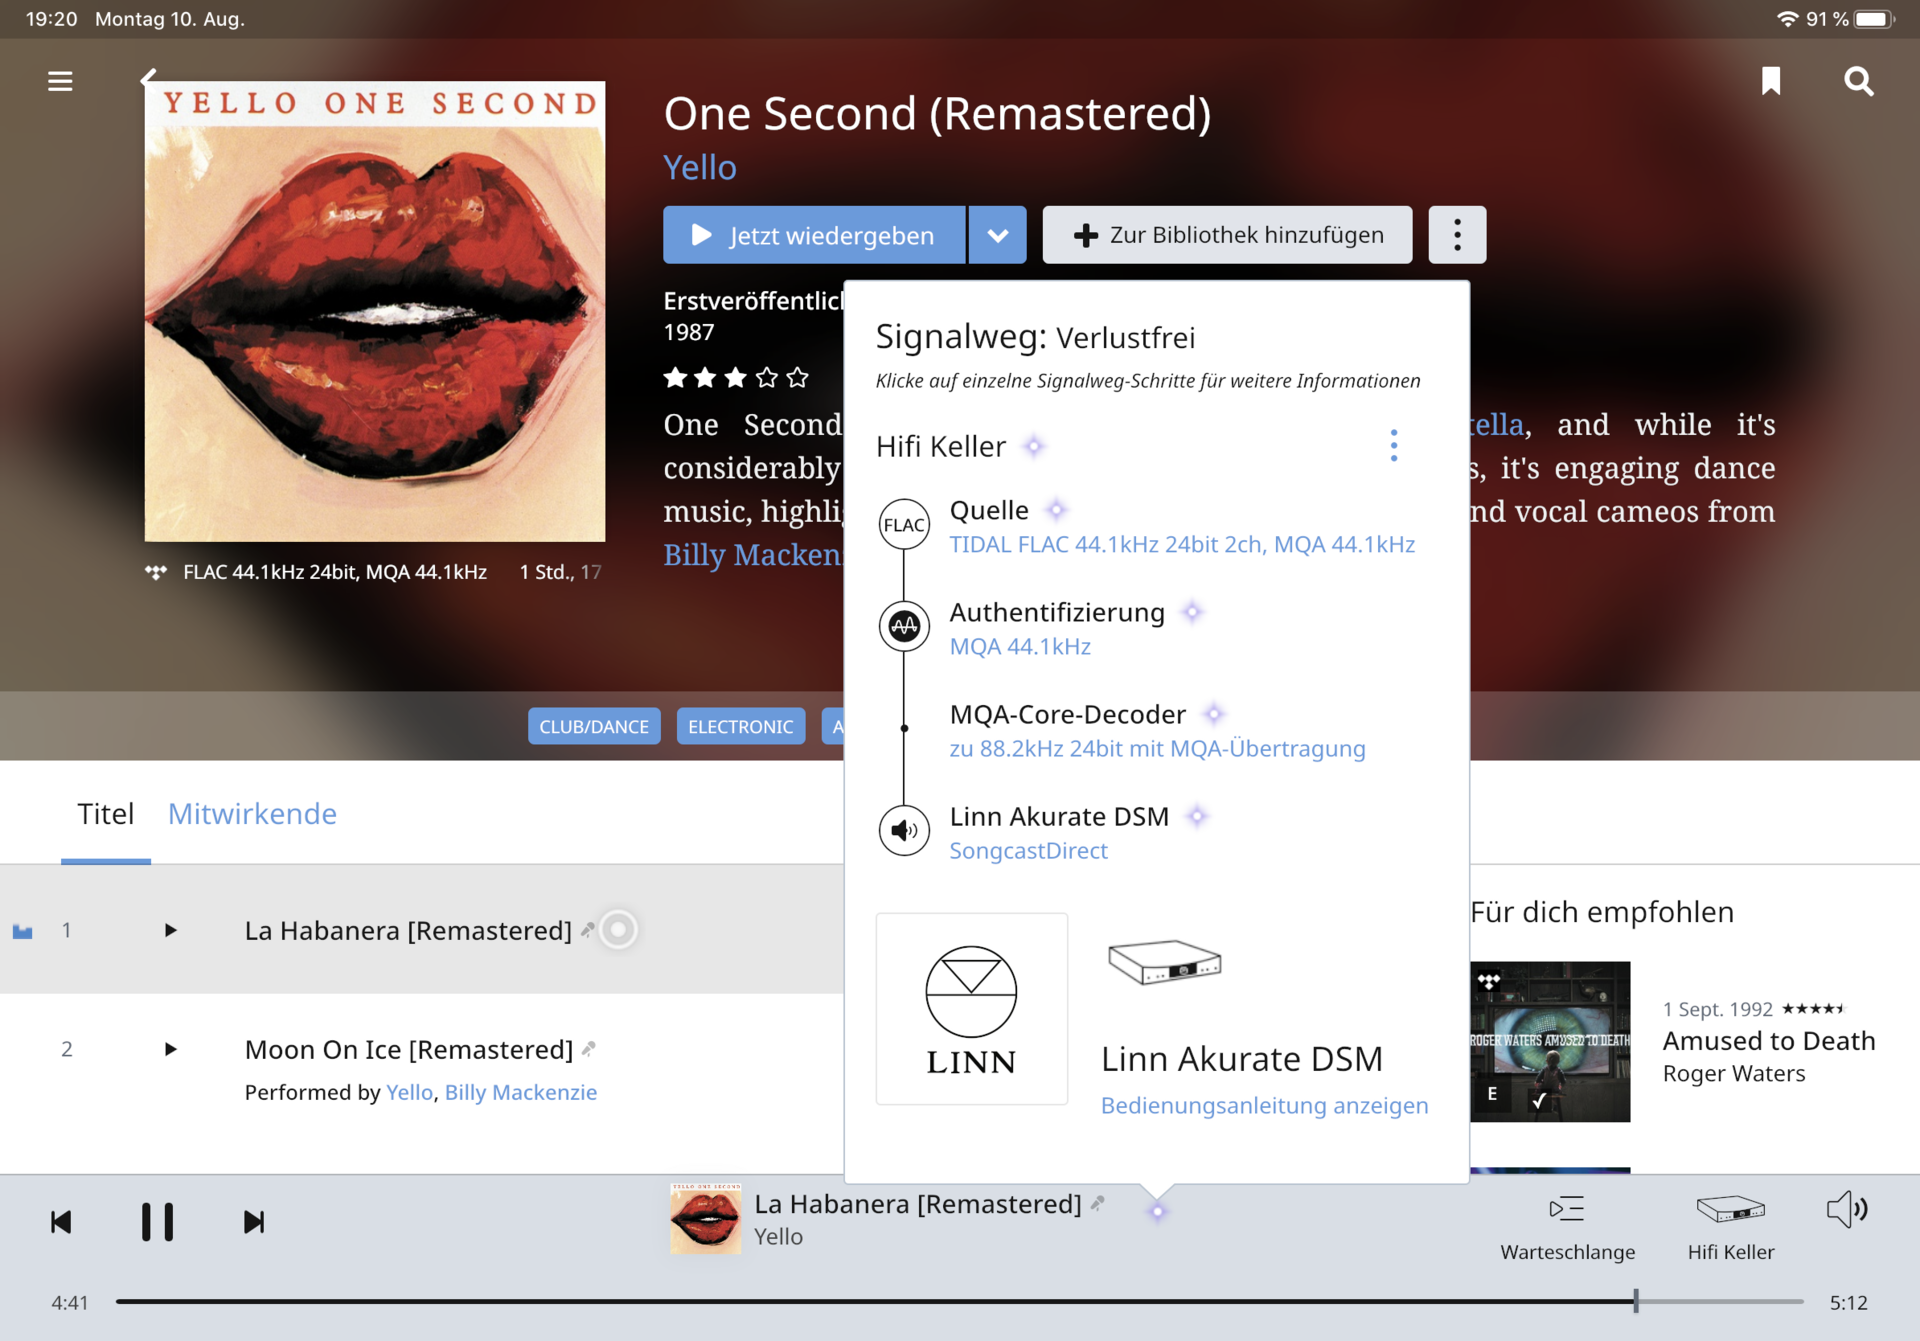Click the Hifi Keller zone quality star
This screenshot has height=1341, width=1920.
tap(1034, 446)
